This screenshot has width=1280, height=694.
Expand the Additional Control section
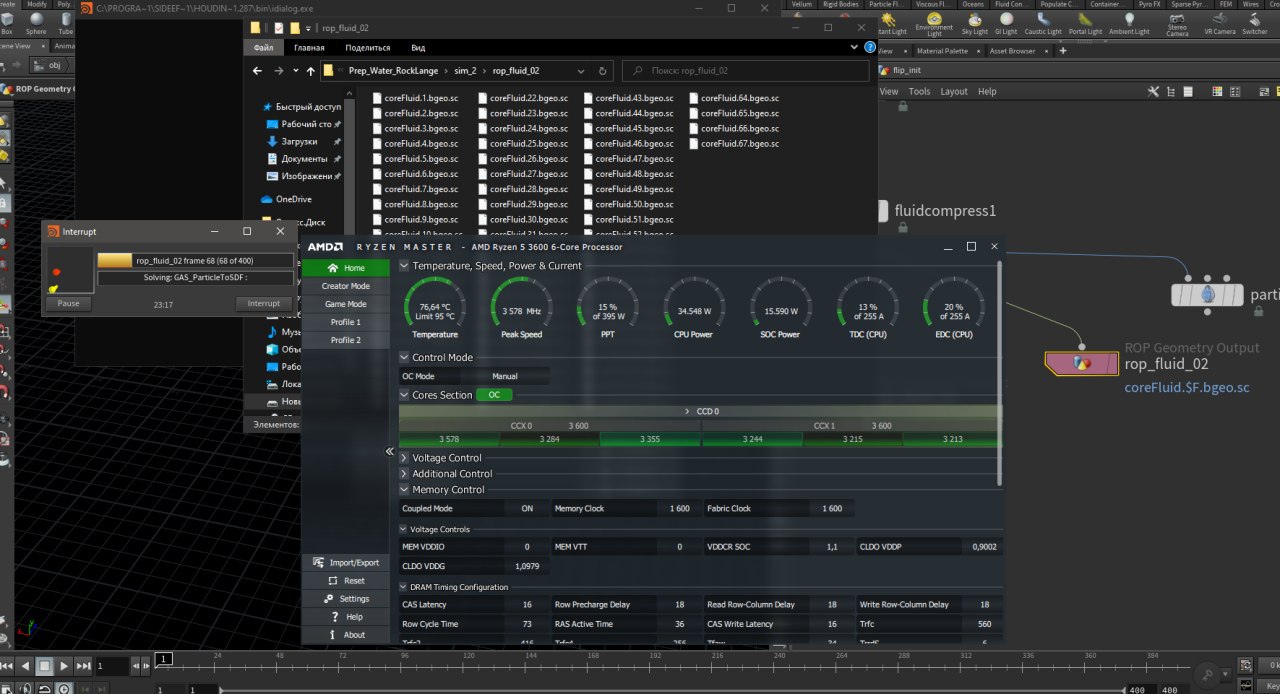404,474
